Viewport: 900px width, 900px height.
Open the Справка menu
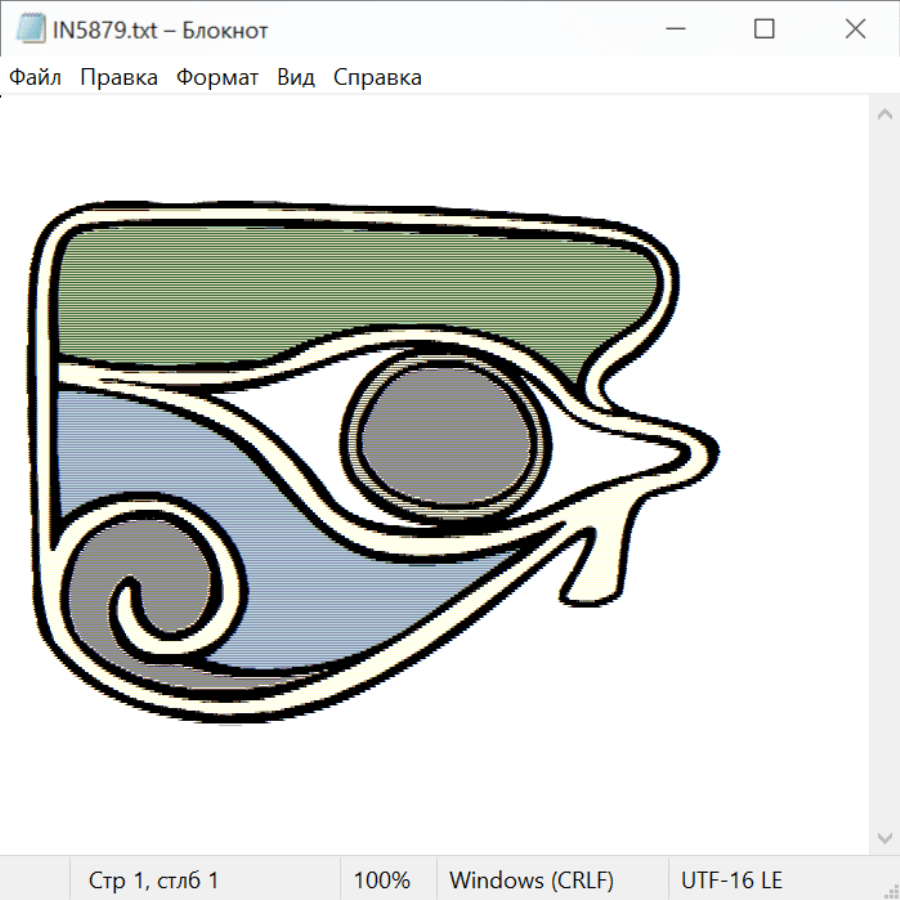coord(377,77)
